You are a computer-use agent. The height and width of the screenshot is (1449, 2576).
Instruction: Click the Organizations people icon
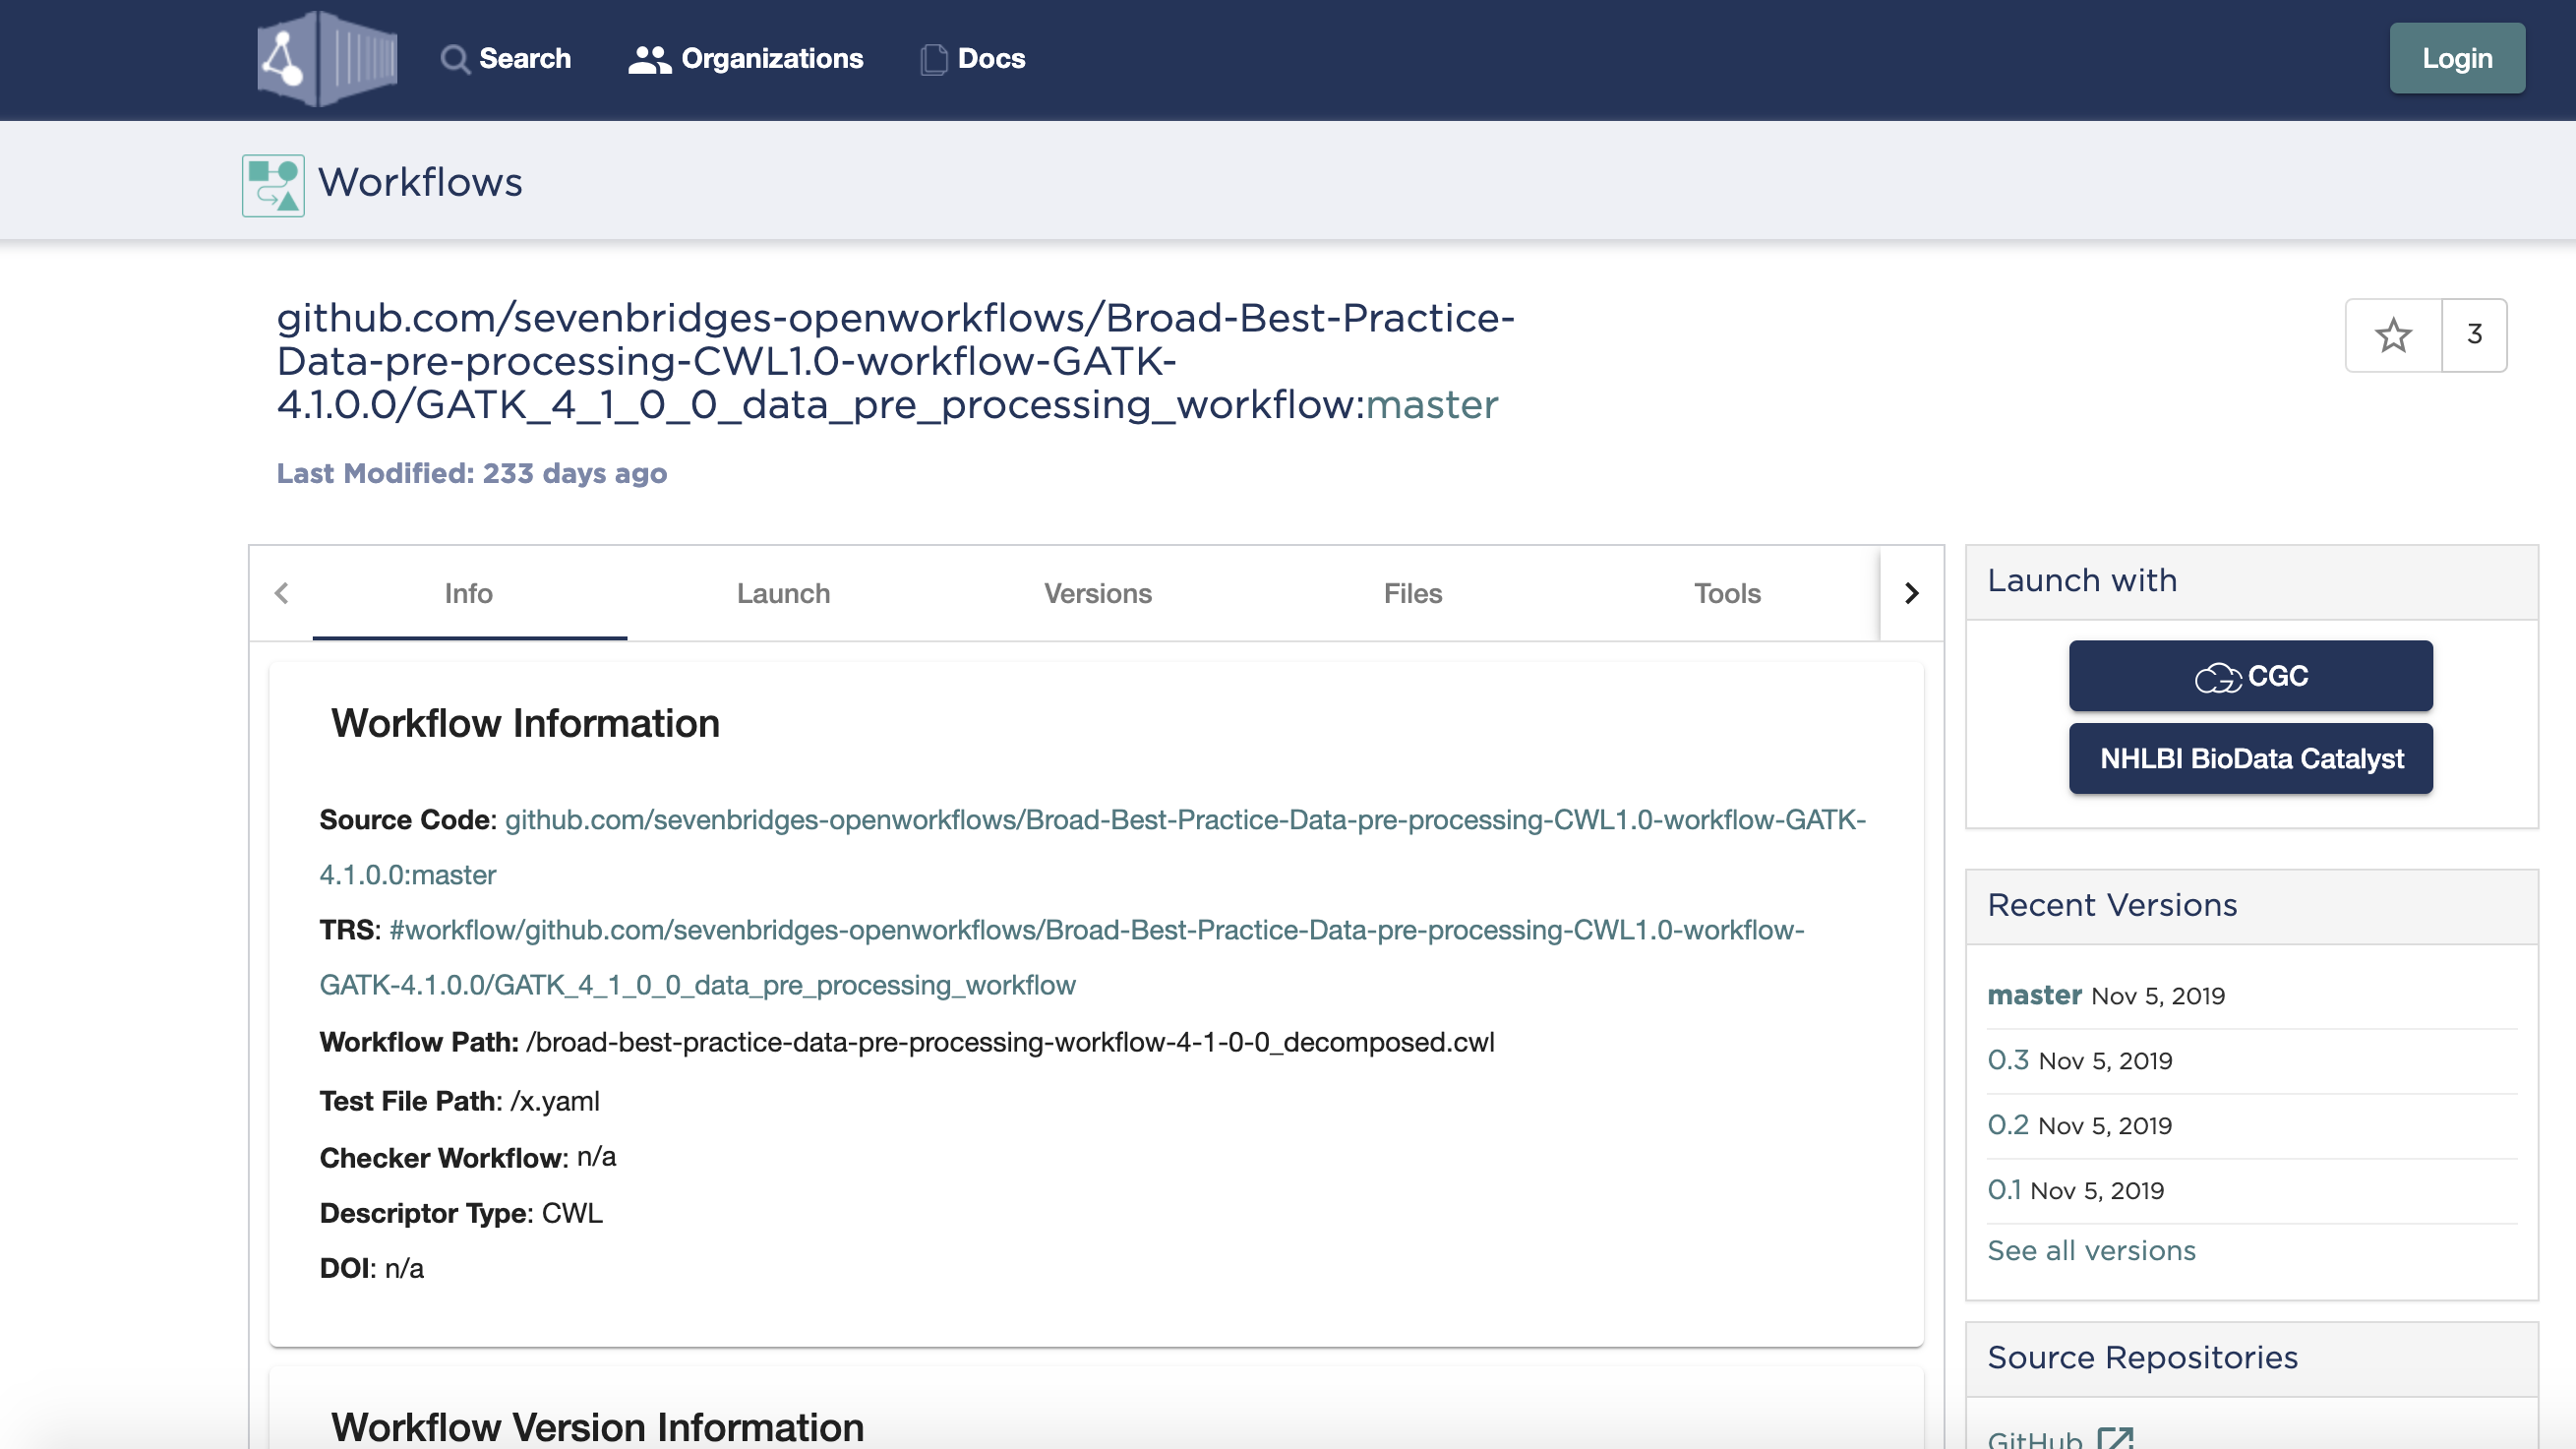[x=649, y=59]
